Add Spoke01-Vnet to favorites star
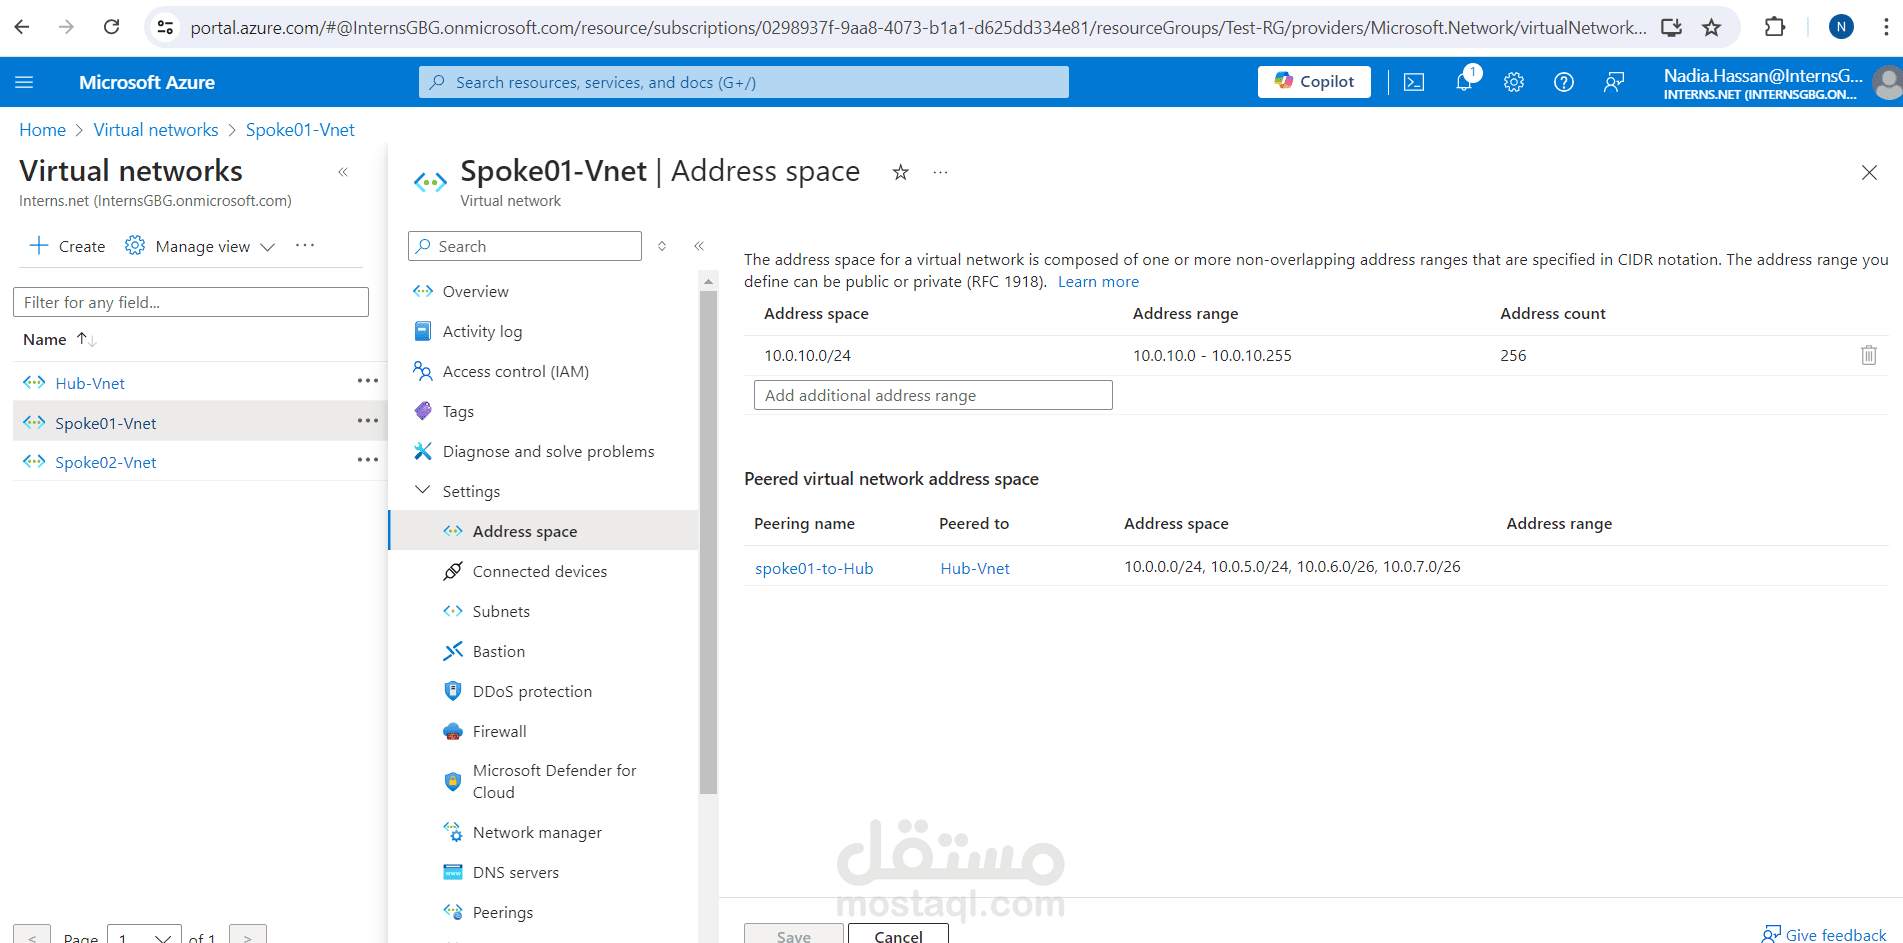 click(x=901, y=172)
